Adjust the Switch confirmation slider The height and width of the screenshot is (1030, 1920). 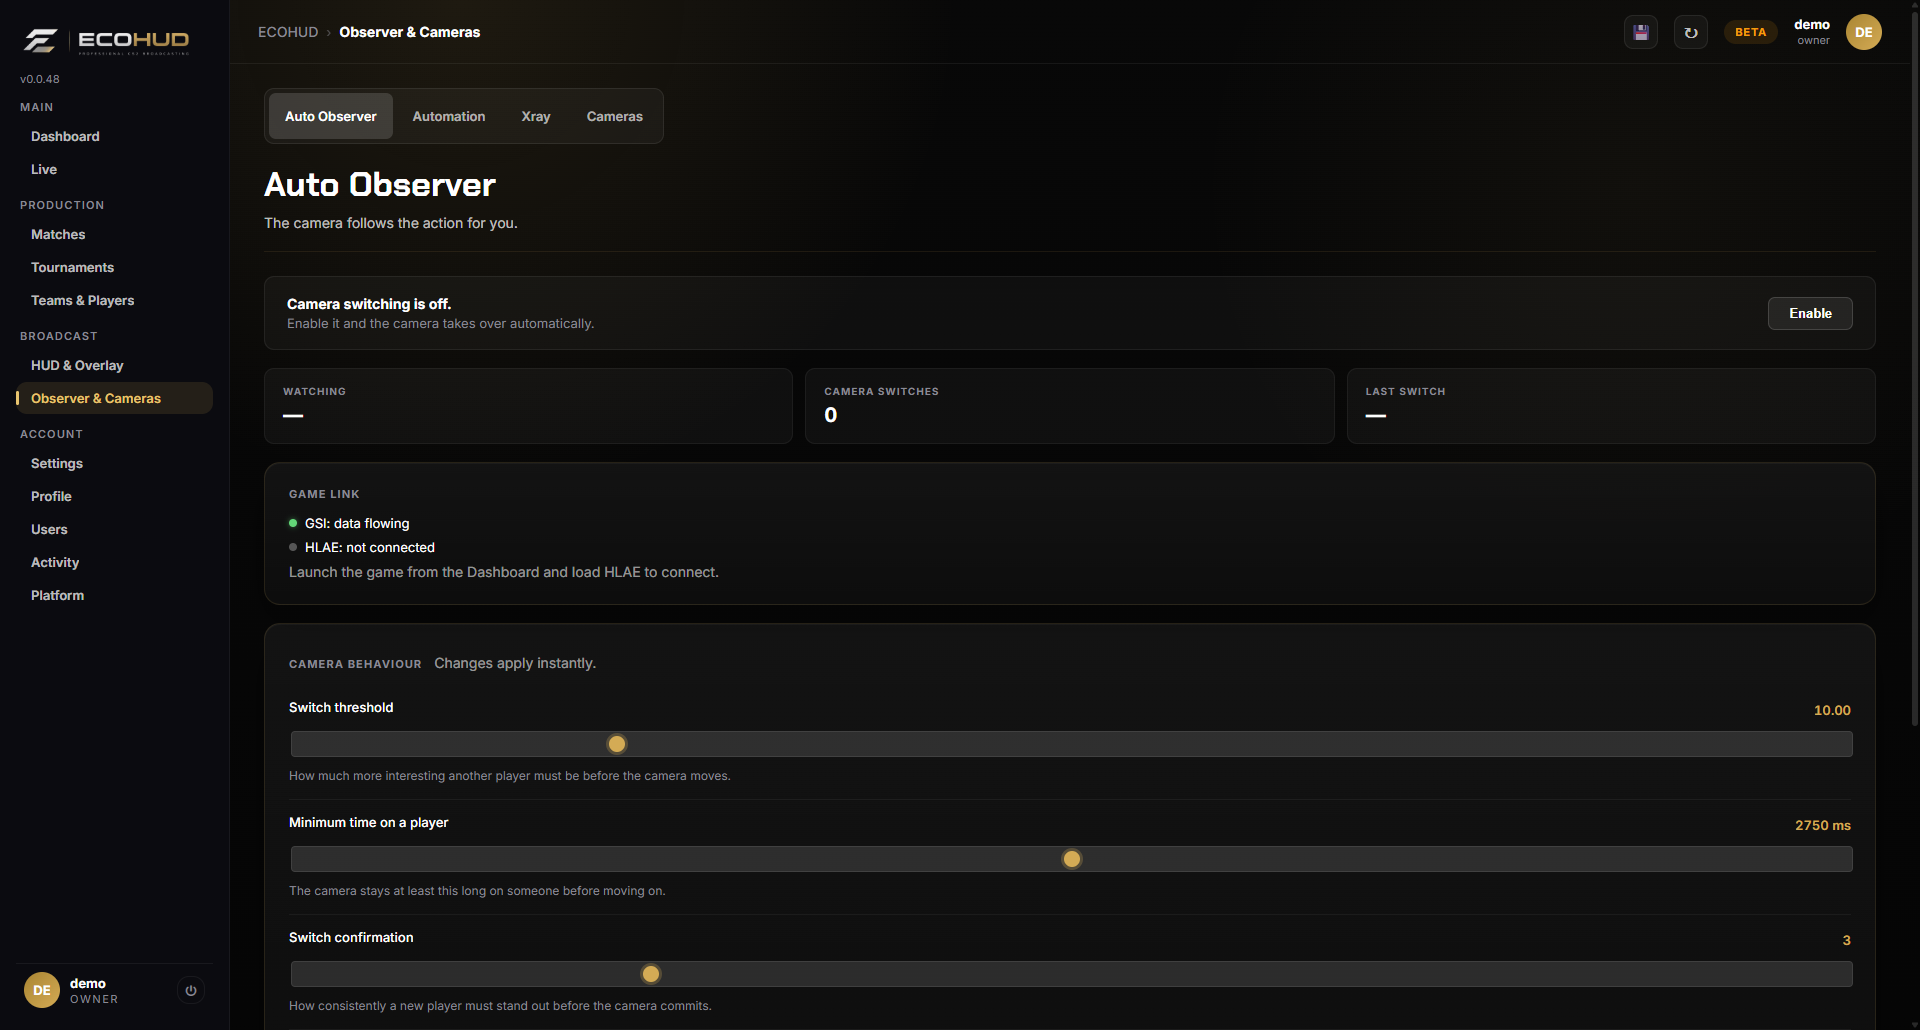[1071, 974]
